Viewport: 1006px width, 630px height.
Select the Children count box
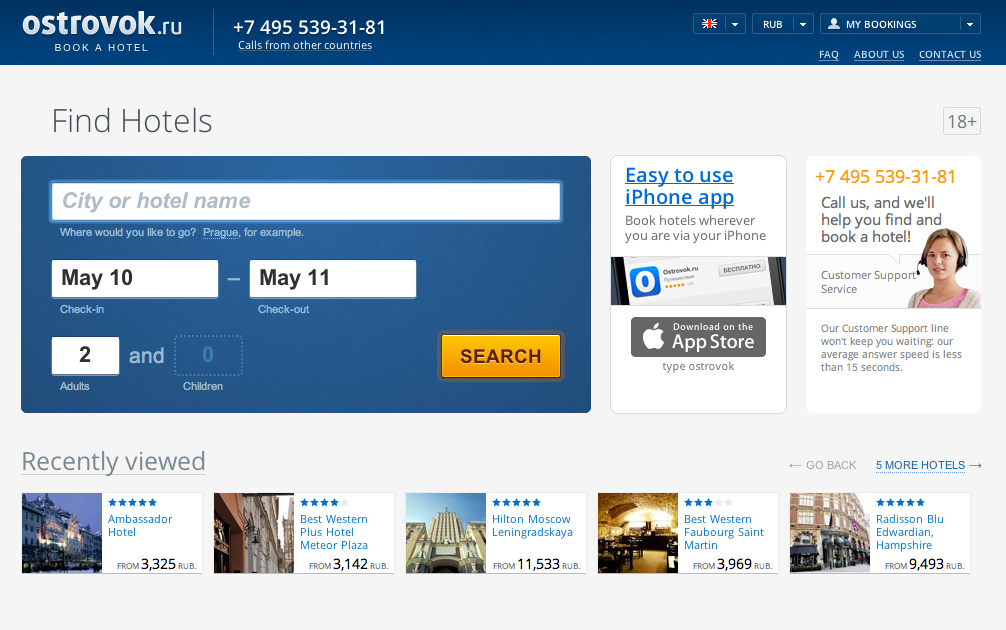pyautogui.click(x=209, y=355)
